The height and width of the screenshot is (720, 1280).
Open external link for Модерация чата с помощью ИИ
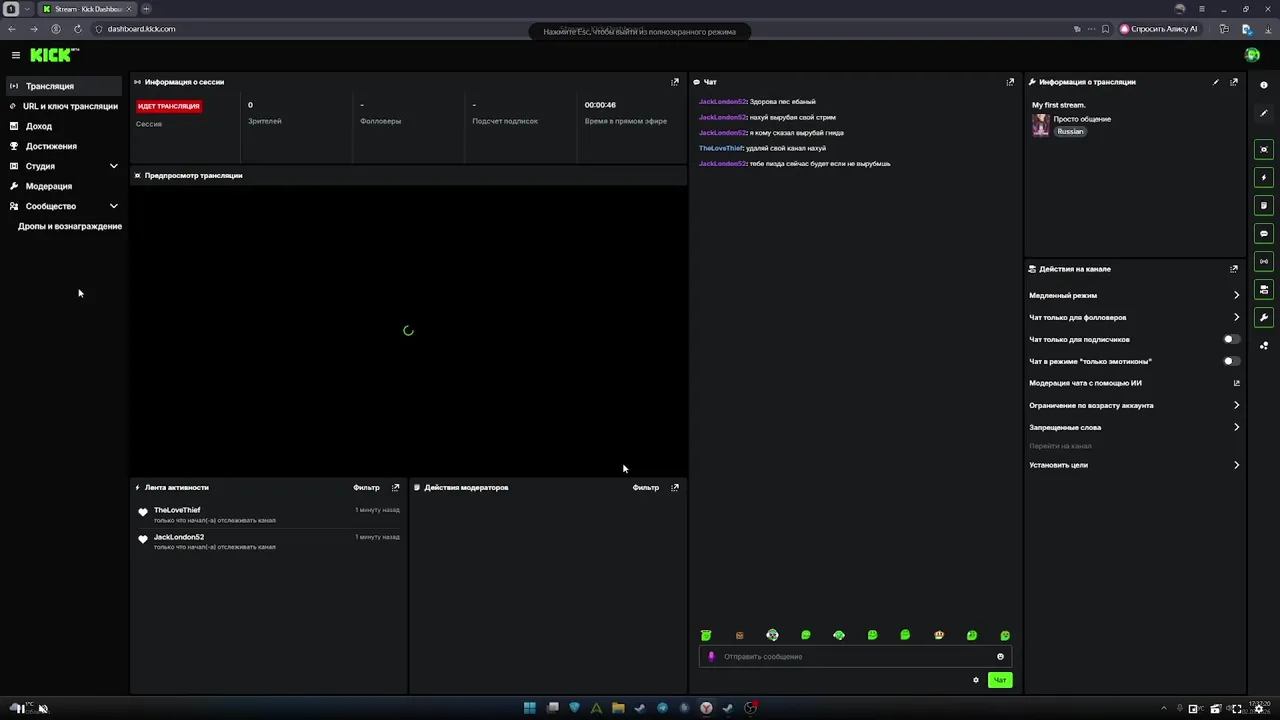point(1236,383)
